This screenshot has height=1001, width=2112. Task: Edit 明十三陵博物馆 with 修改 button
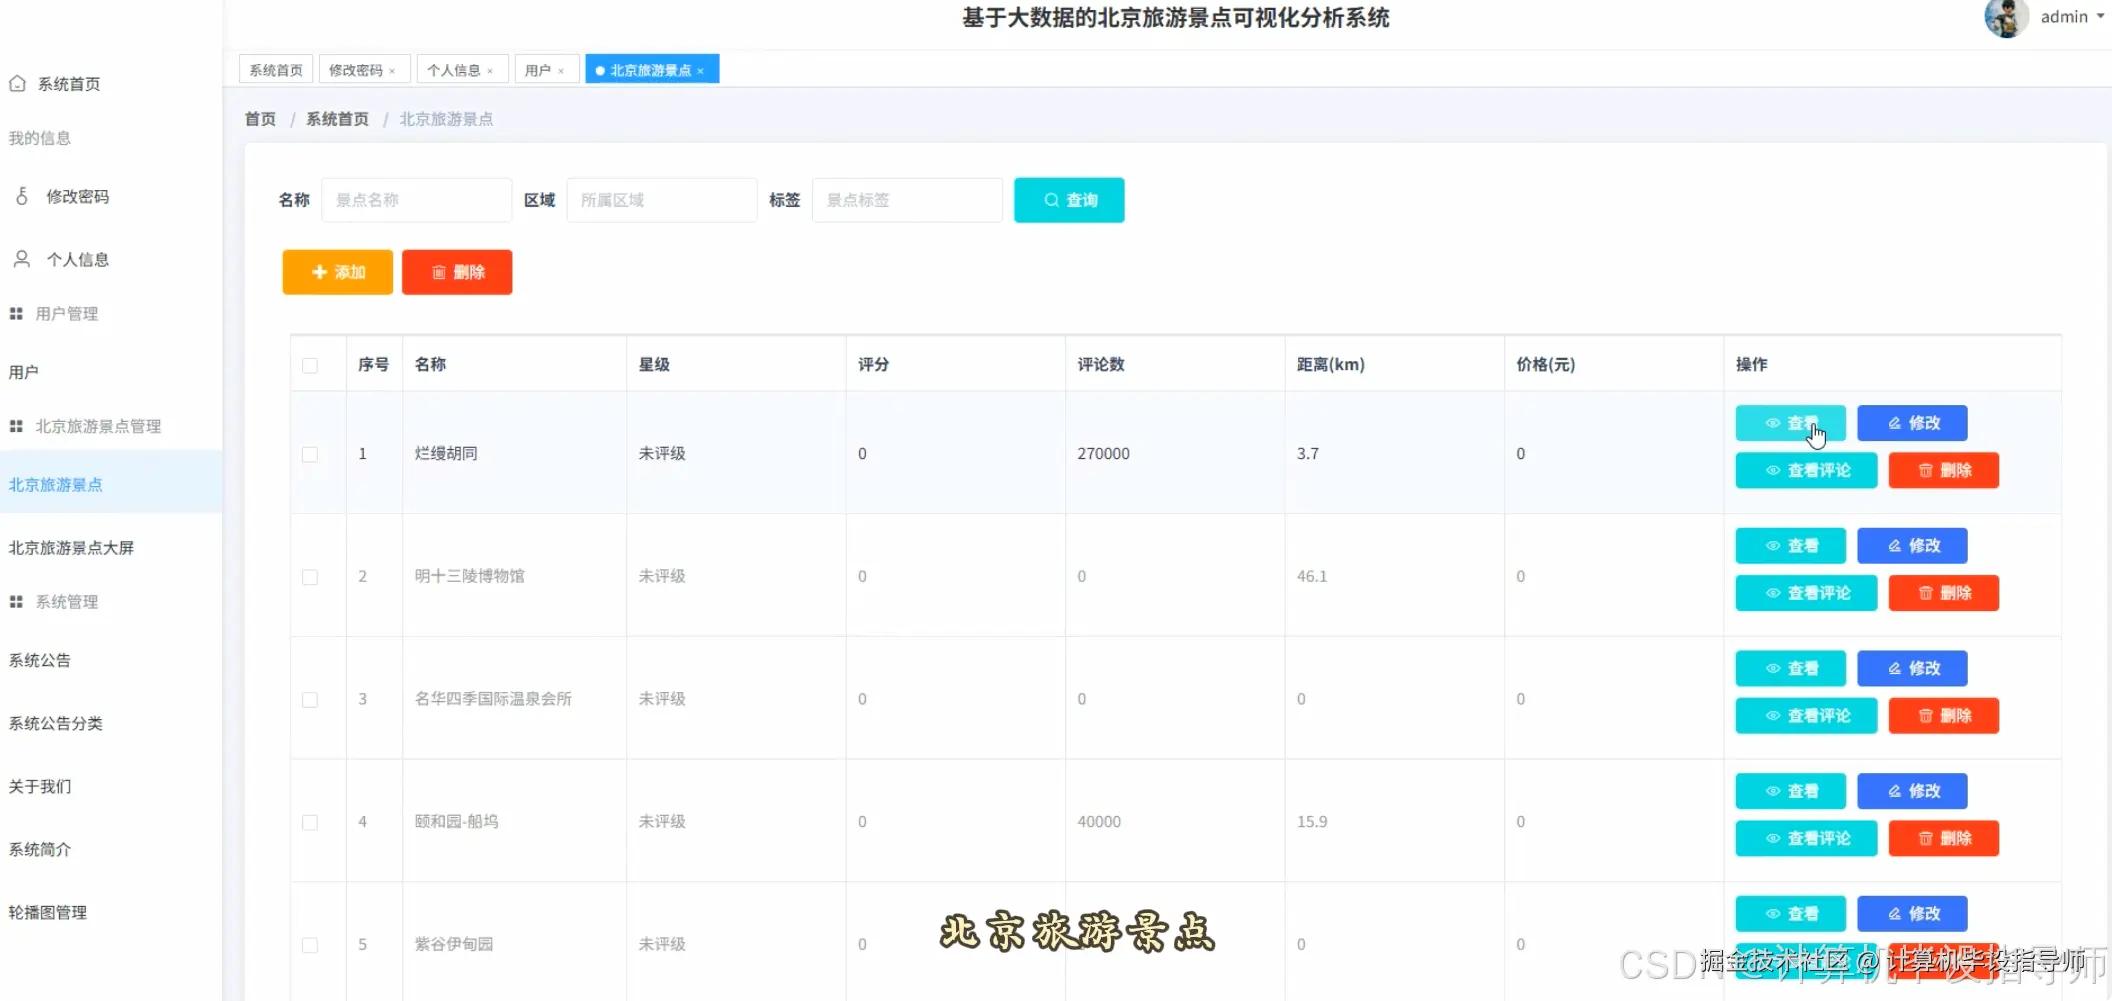[1912, 546]
